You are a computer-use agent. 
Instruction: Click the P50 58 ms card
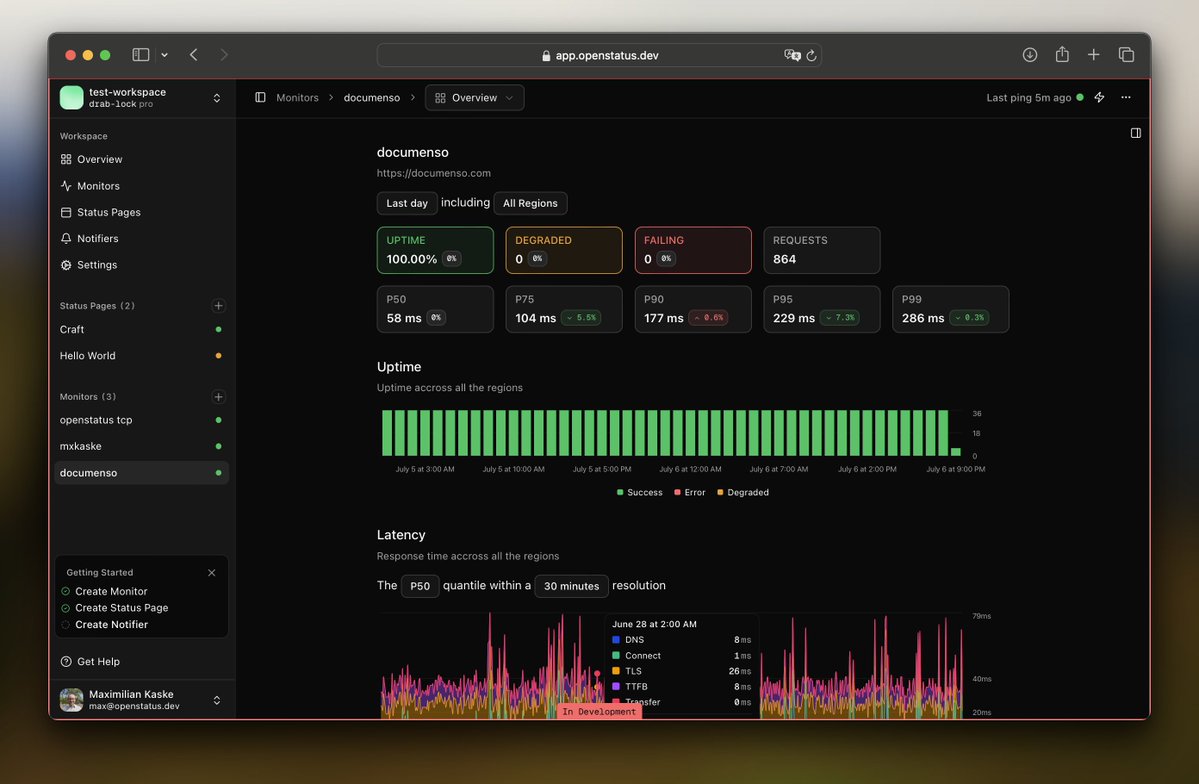pyautogui.click(x=435, y=309)
